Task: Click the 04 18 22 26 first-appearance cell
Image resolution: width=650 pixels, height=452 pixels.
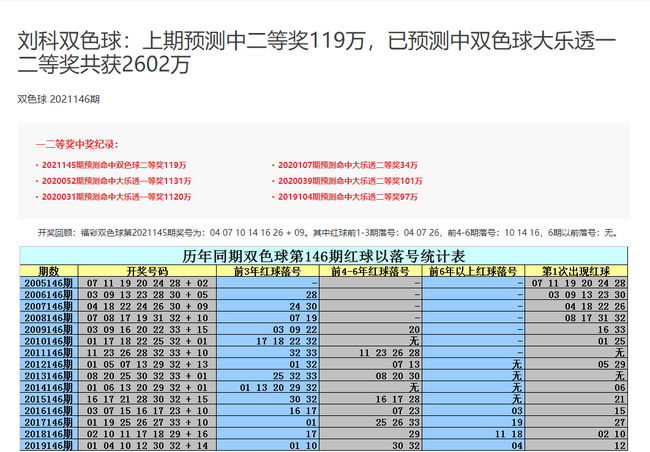Action: tap(576, 306)
